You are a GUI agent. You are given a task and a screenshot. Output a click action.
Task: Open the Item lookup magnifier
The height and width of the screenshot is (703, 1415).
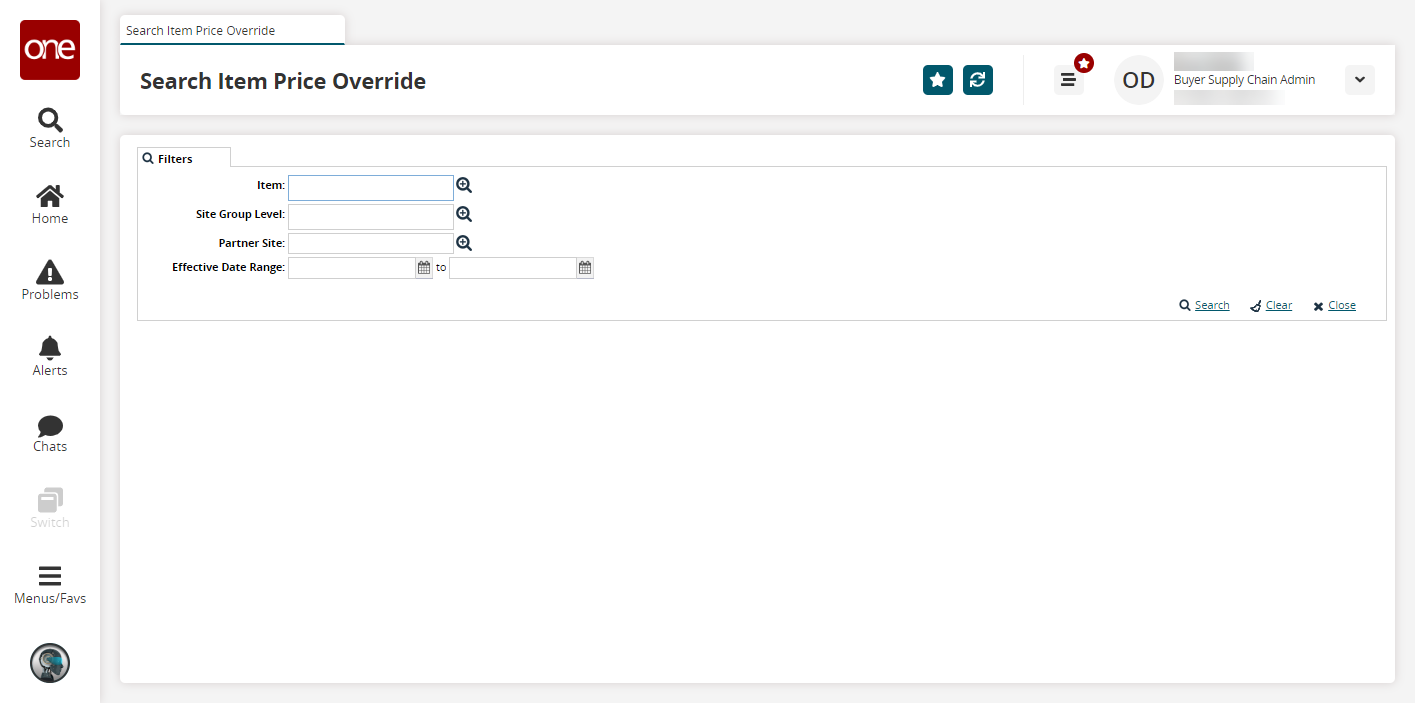(464, 185)
